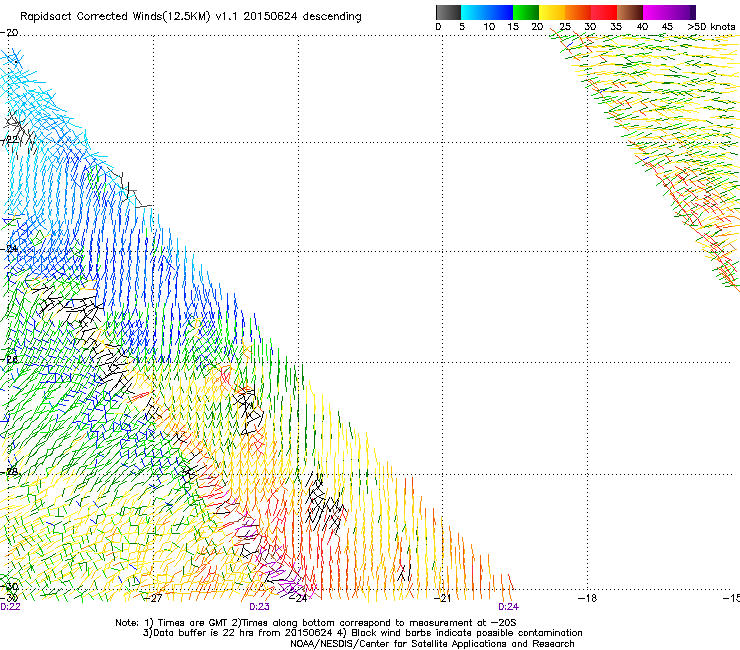This screenshot has height=650, width=740.
Task: Click the latitude axis label '-30'
Action: coord(9,587)
